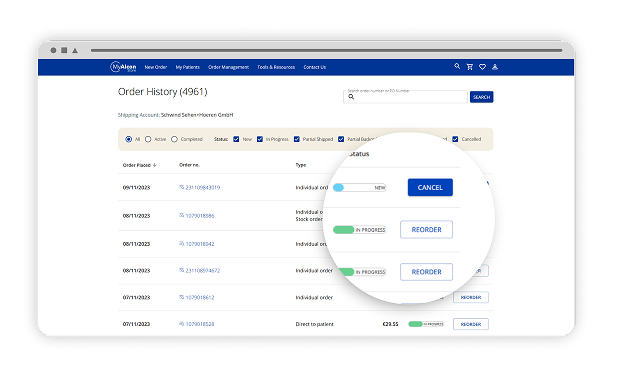Open search via the navbar magnifier icon
This screenshot has height=375, width=618.
[457, 66]
